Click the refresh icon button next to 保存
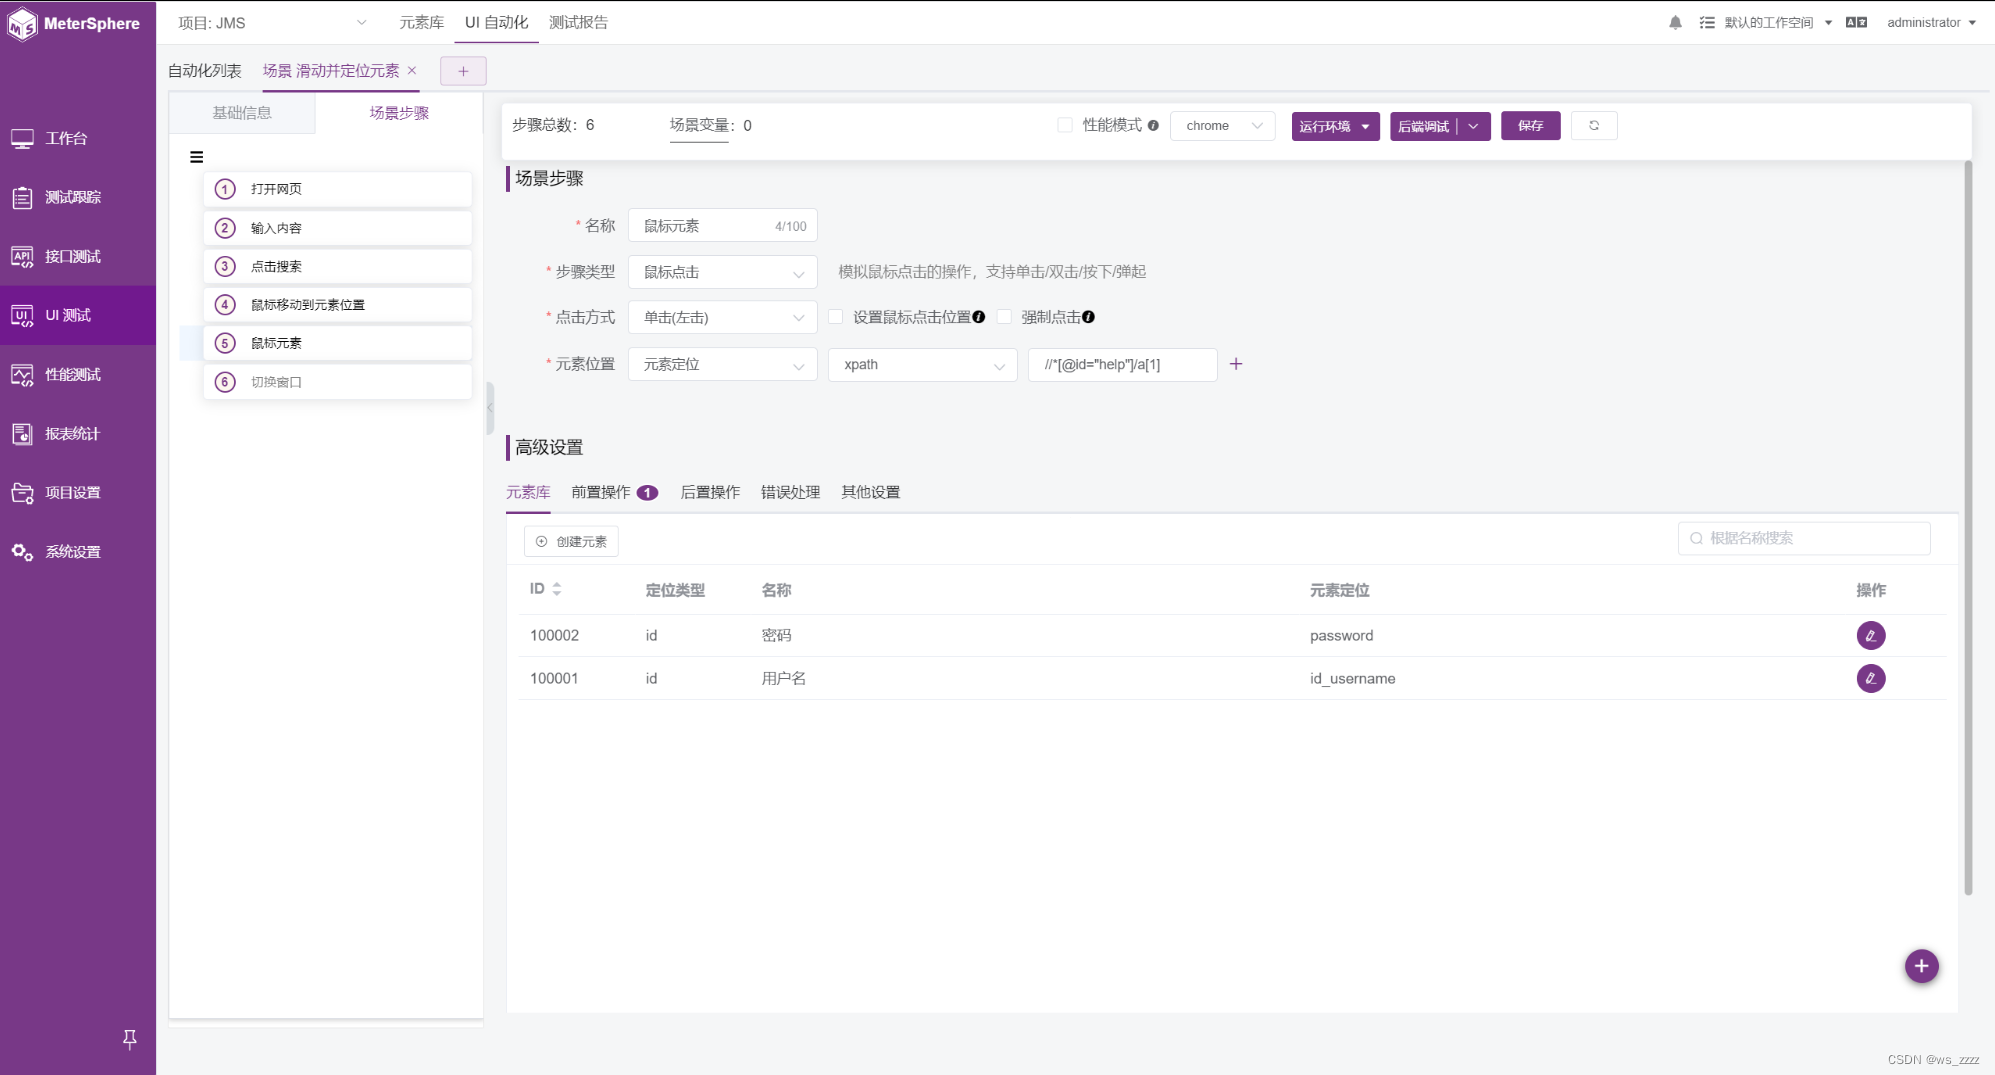 1594,126
